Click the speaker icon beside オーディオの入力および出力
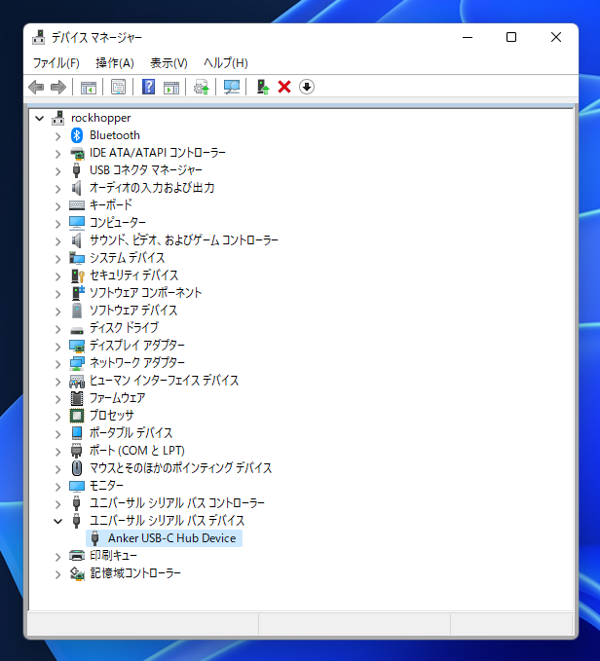This screenshot has width=600, height=661. pyautogui.click(x=76, y=188)
